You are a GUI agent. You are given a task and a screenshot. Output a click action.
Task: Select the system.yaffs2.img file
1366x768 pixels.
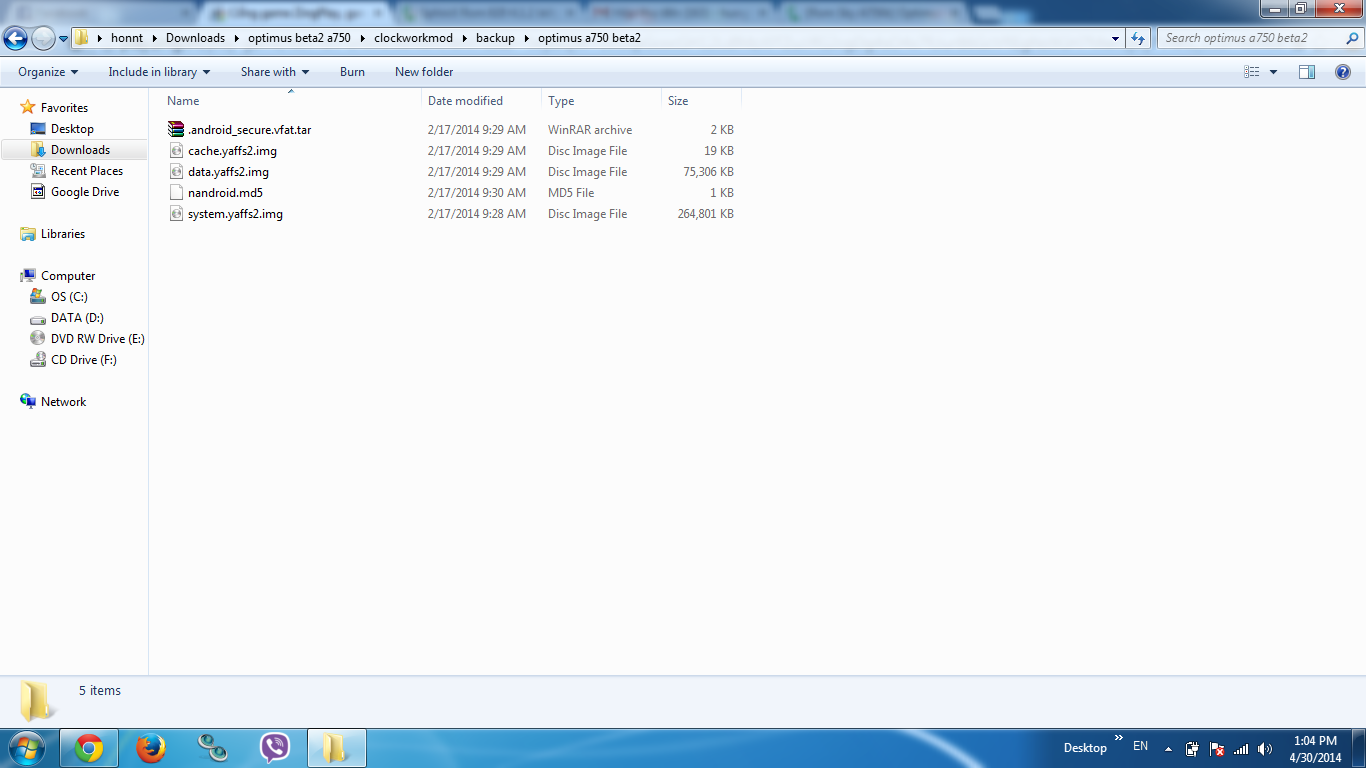235,214
